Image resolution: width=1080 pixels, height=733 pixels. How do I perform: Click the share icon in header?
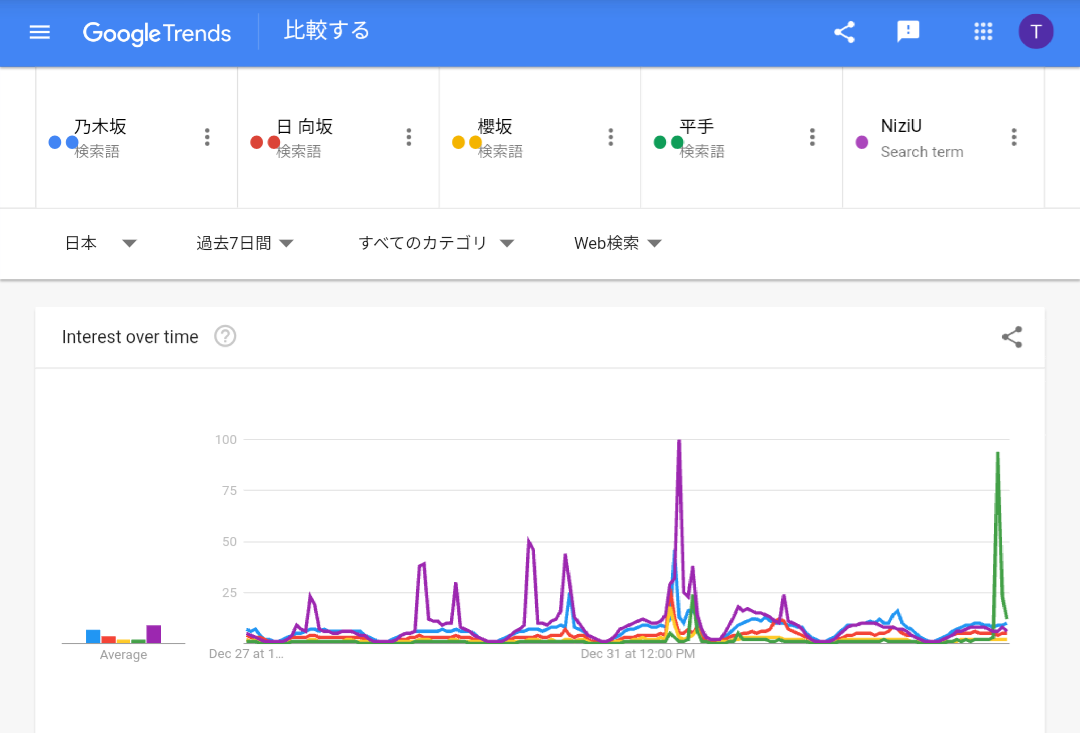[x=845, y=32]
